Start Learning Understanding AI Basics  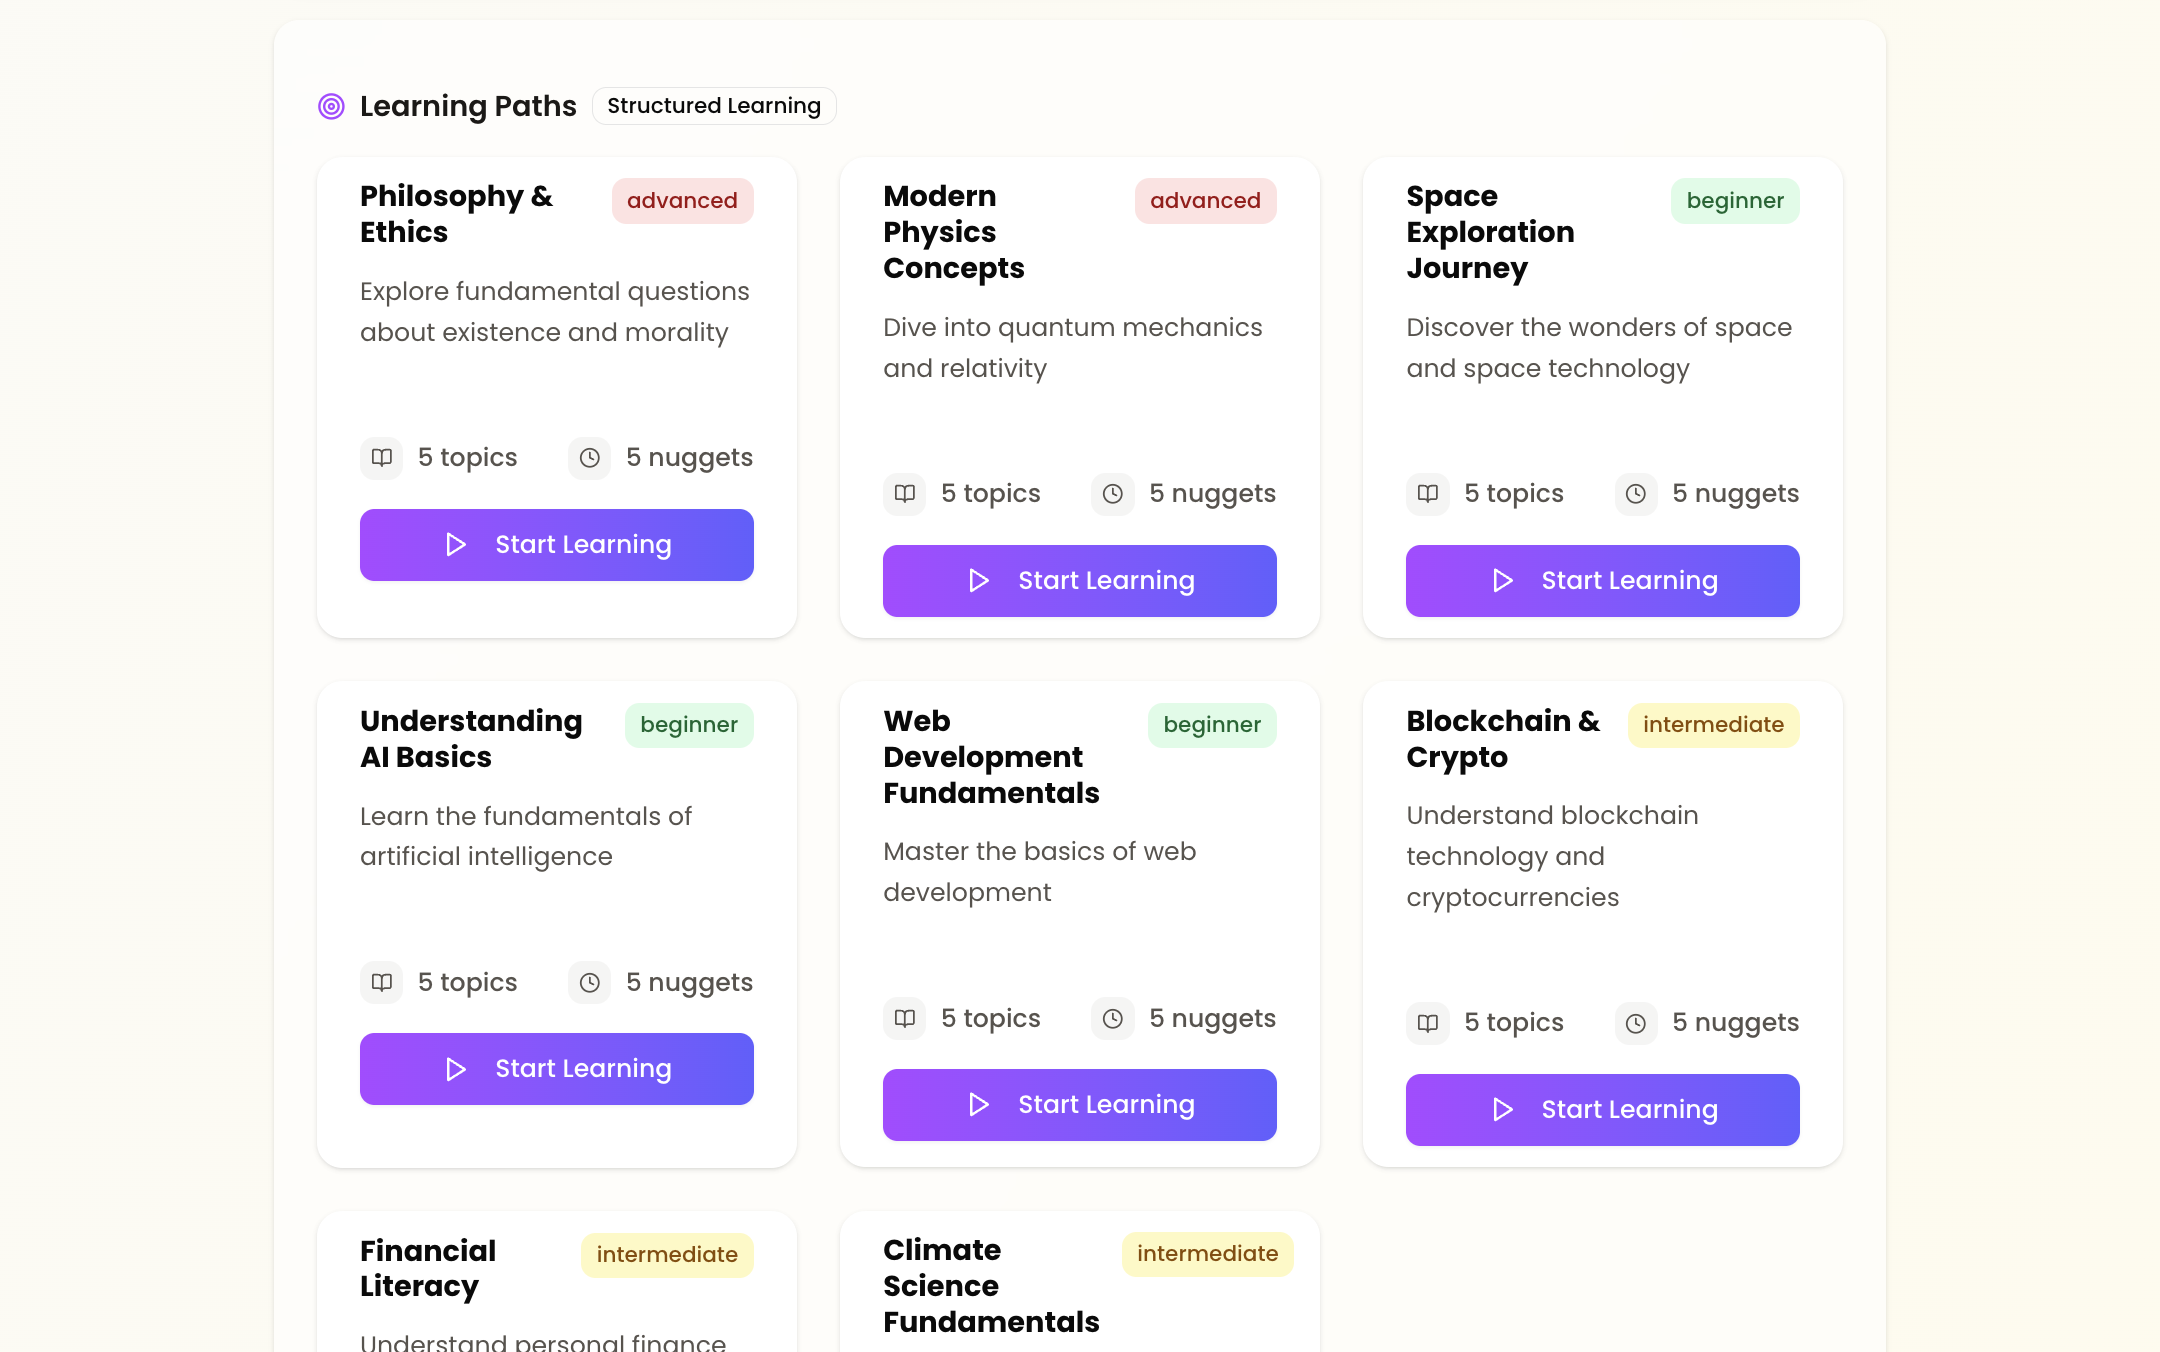(x=557, y=1069)
